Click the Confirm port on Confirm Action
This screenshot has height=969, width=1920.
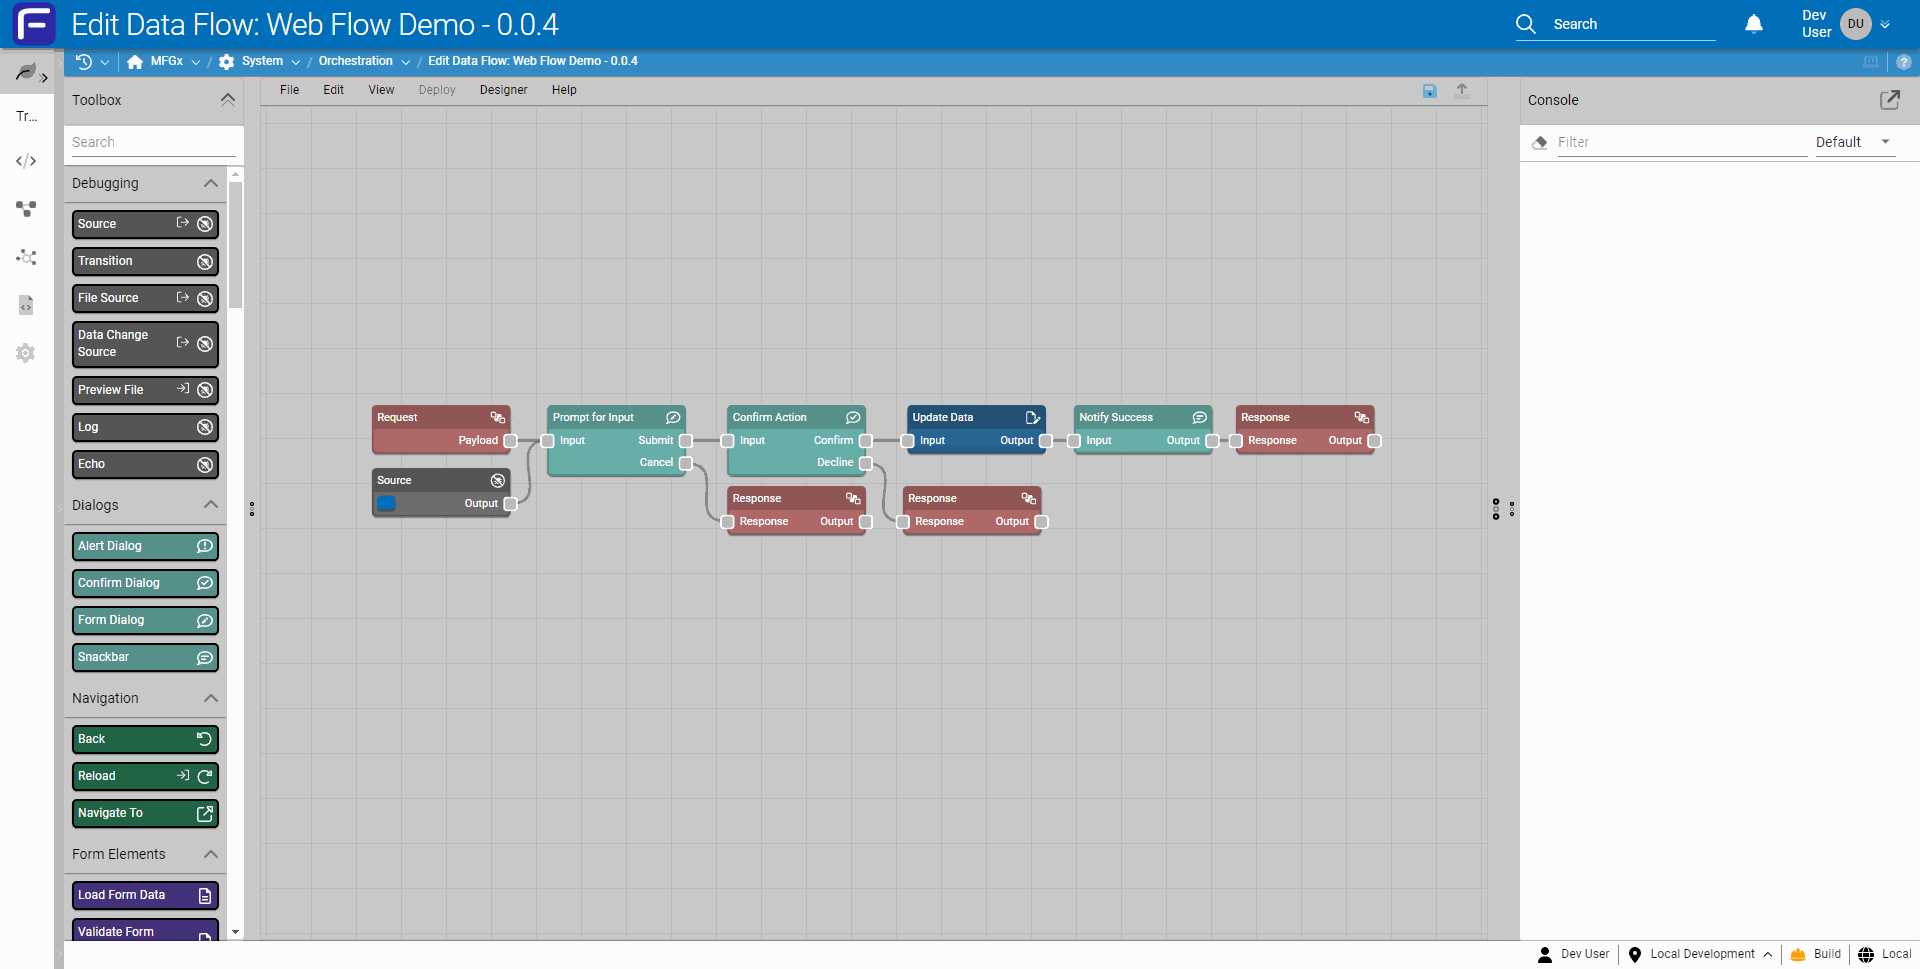866,441
